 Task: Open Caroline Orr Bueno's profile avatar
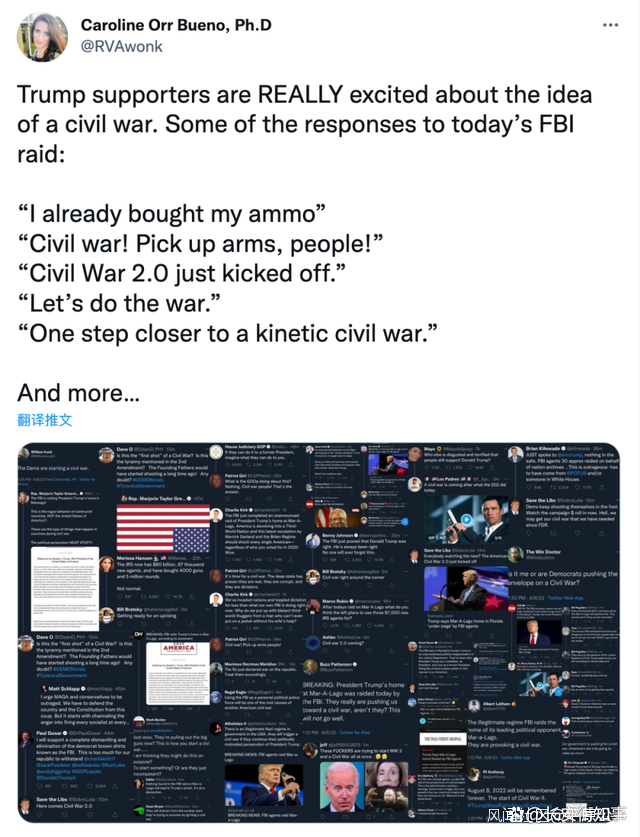click(42, 37)
